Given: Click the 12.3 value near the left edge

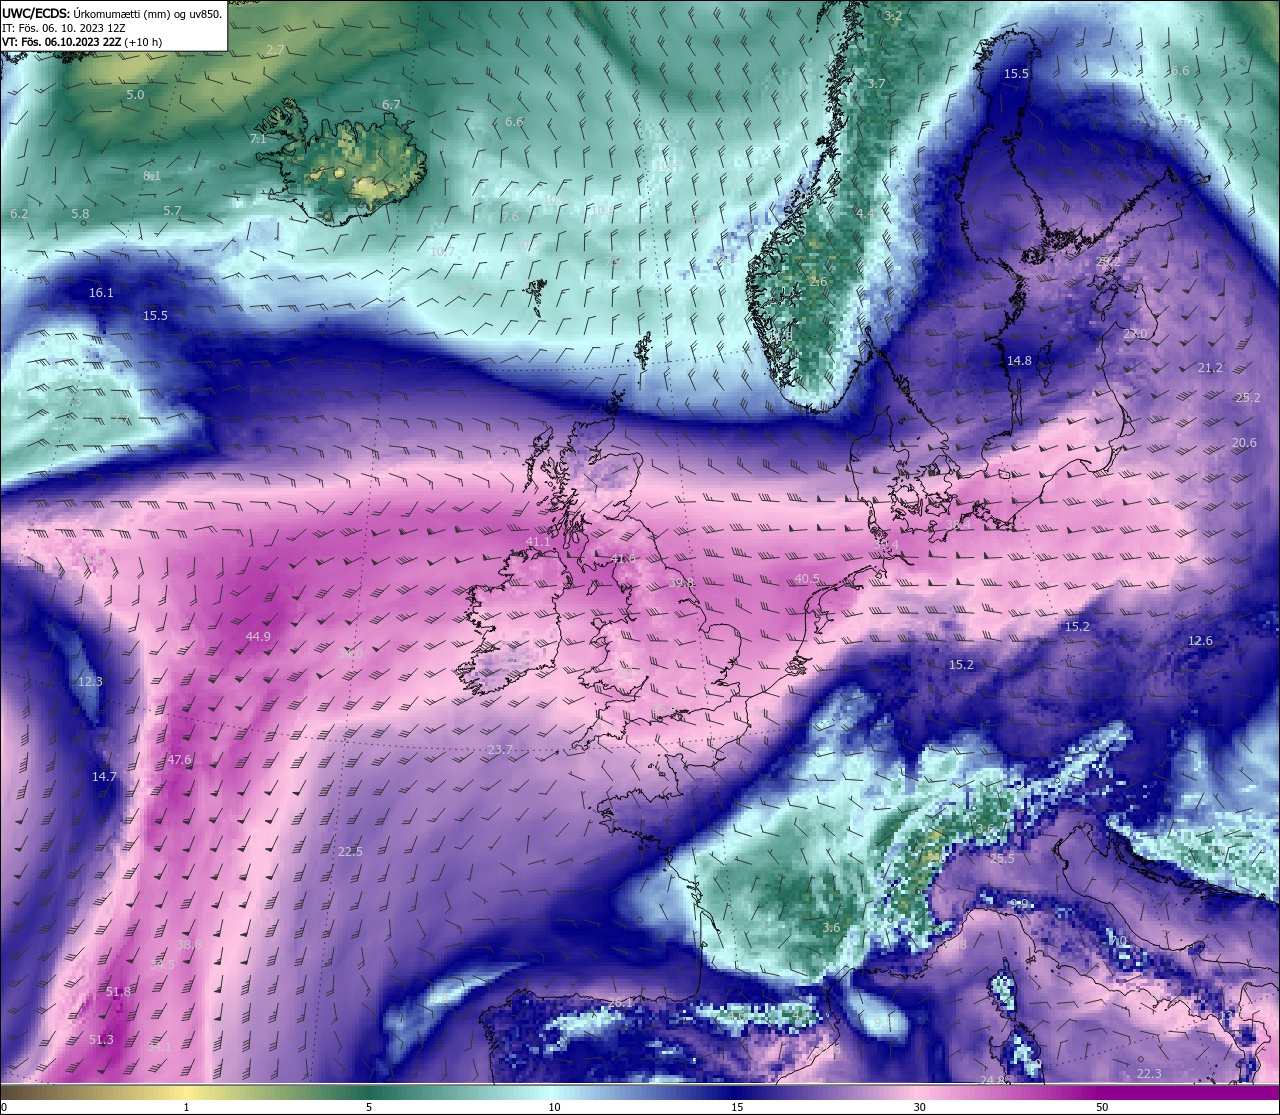Looking at the screenshot, I should [x=90, y=682].
